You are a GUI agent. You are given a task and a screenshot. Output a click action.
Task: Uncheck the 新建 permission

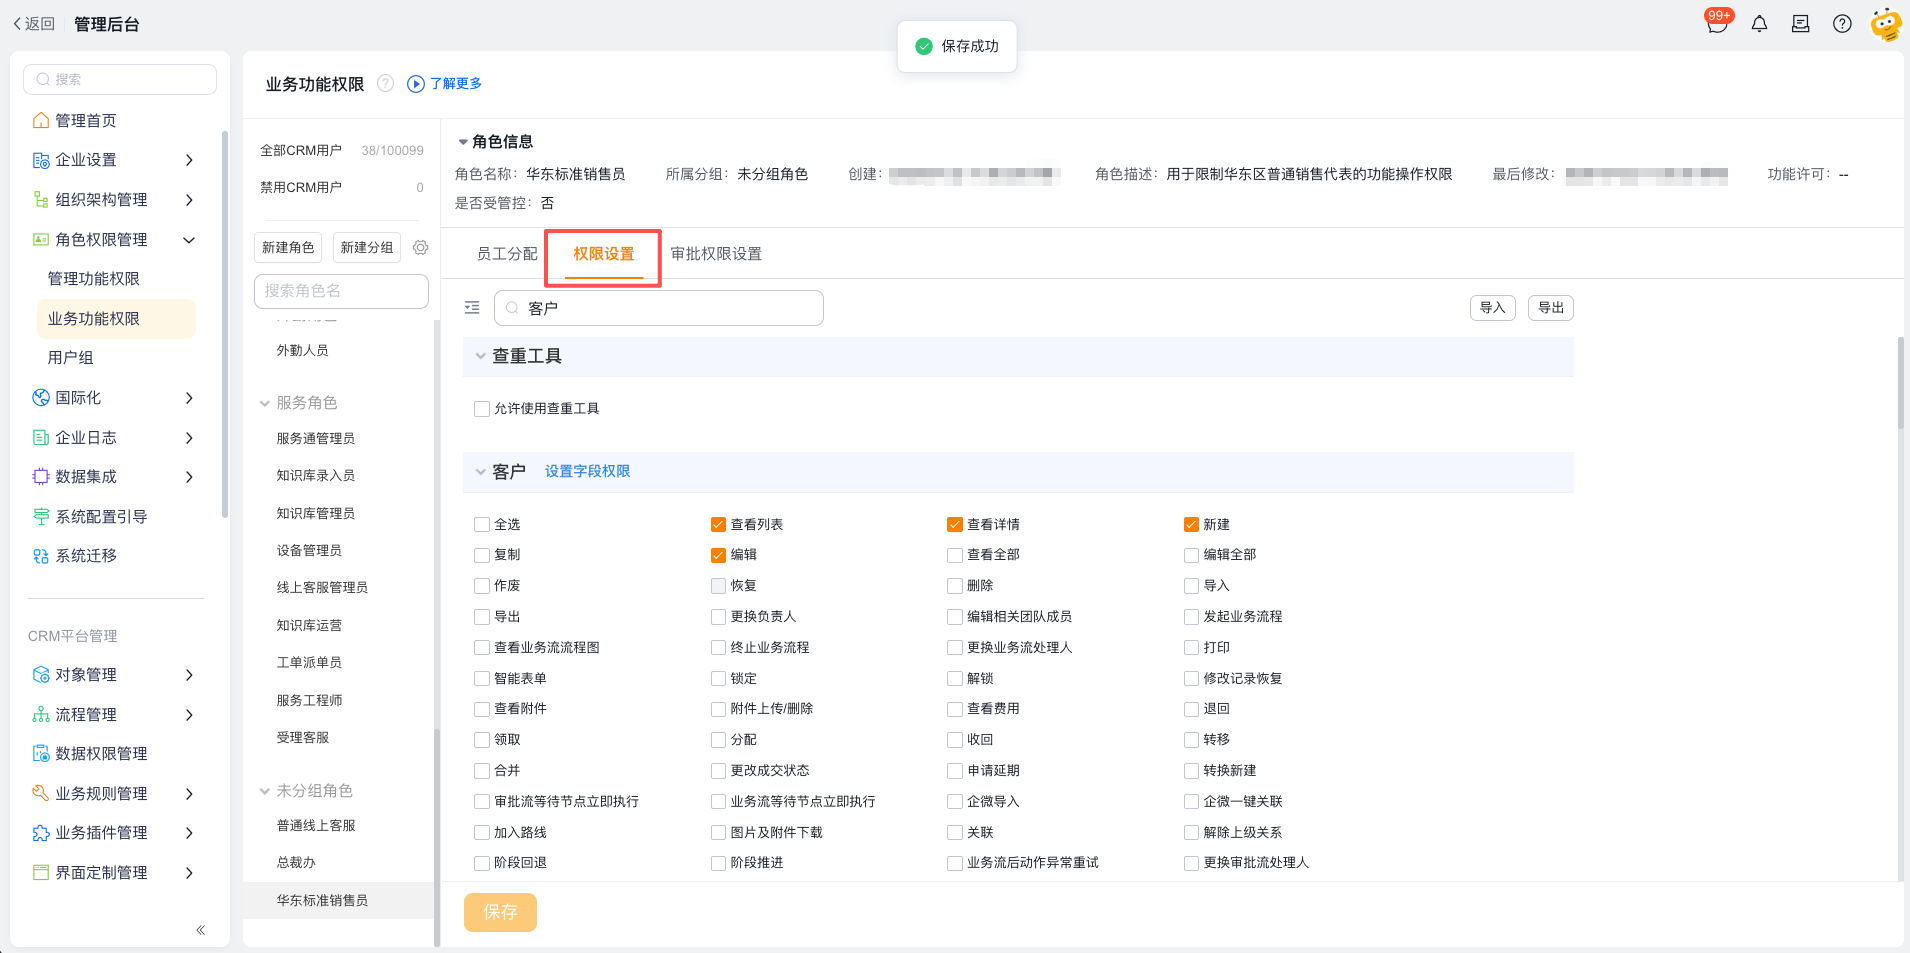[x=1191, y=525]
